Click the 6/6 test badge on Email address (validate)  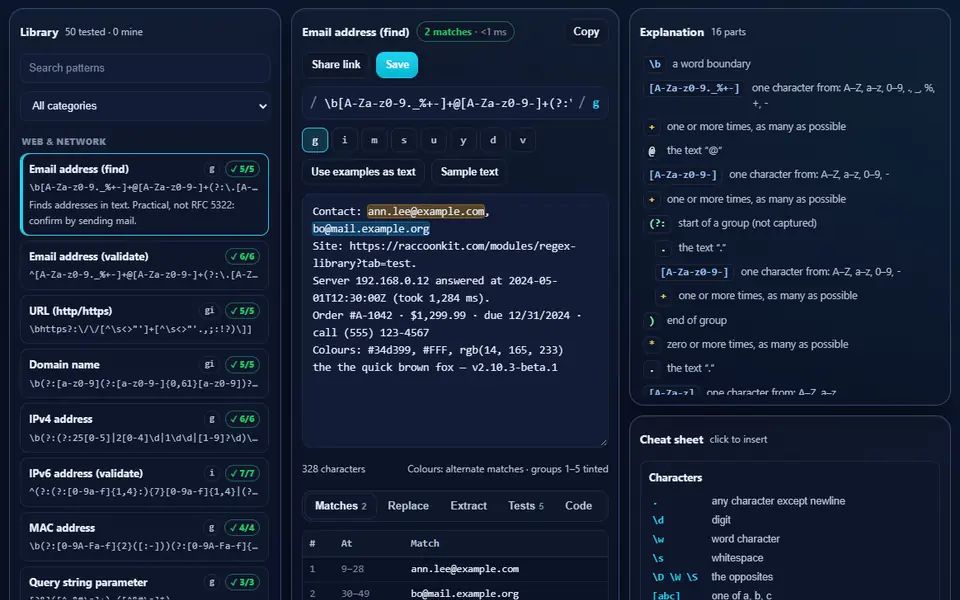[242, 257]
